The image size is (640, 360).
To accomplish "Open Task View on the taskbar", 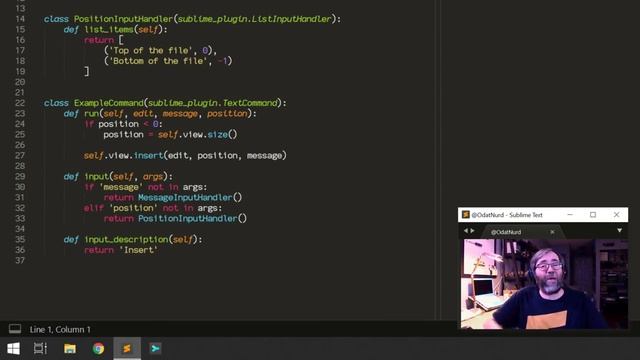I will (x=40, y=349).
